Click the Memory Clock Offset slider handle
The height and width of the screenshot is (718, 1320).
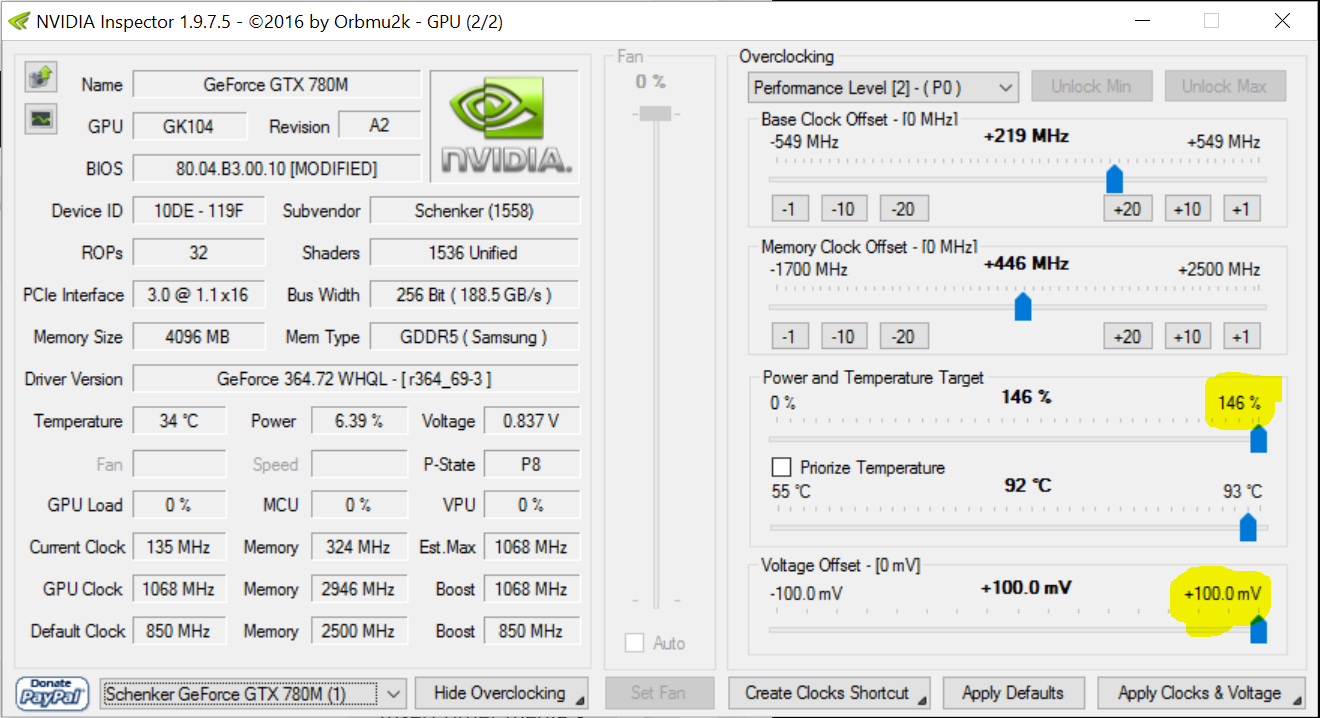click(x=1023, y=306)
